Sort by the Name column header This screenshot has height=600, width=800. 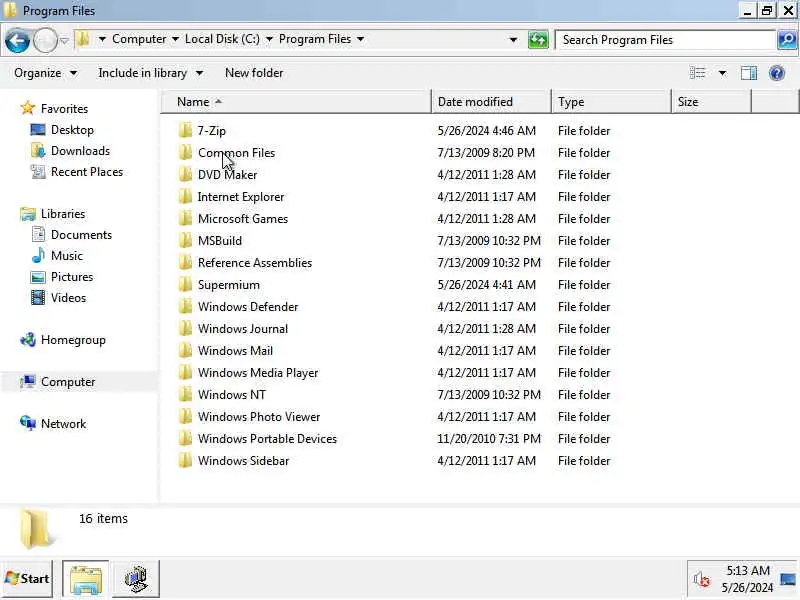point(296,102)
